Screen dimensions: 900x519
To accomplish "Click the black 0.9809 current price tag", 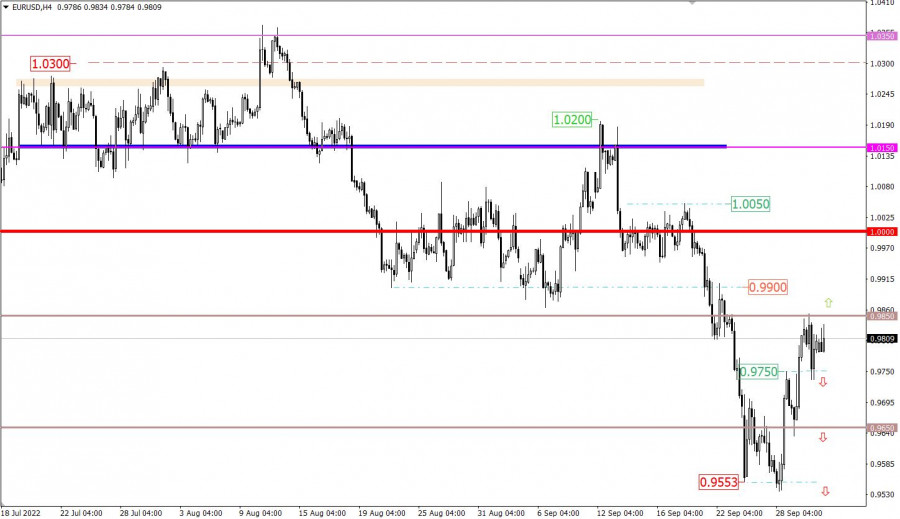I will pos(882,339).
